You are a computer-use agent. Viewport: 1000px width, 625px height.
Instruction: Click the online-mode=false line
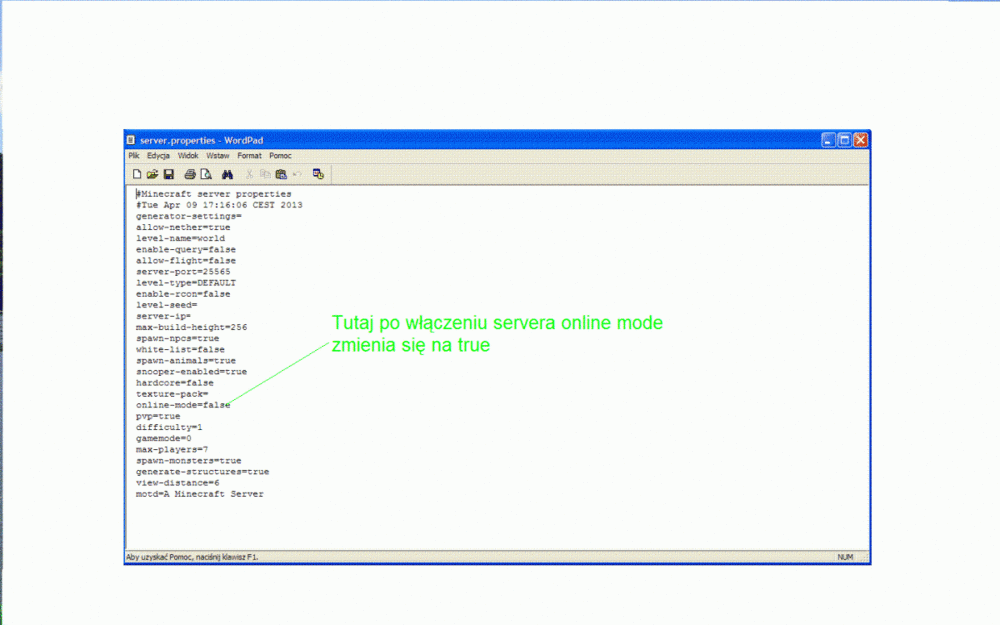tap(183, 405)
